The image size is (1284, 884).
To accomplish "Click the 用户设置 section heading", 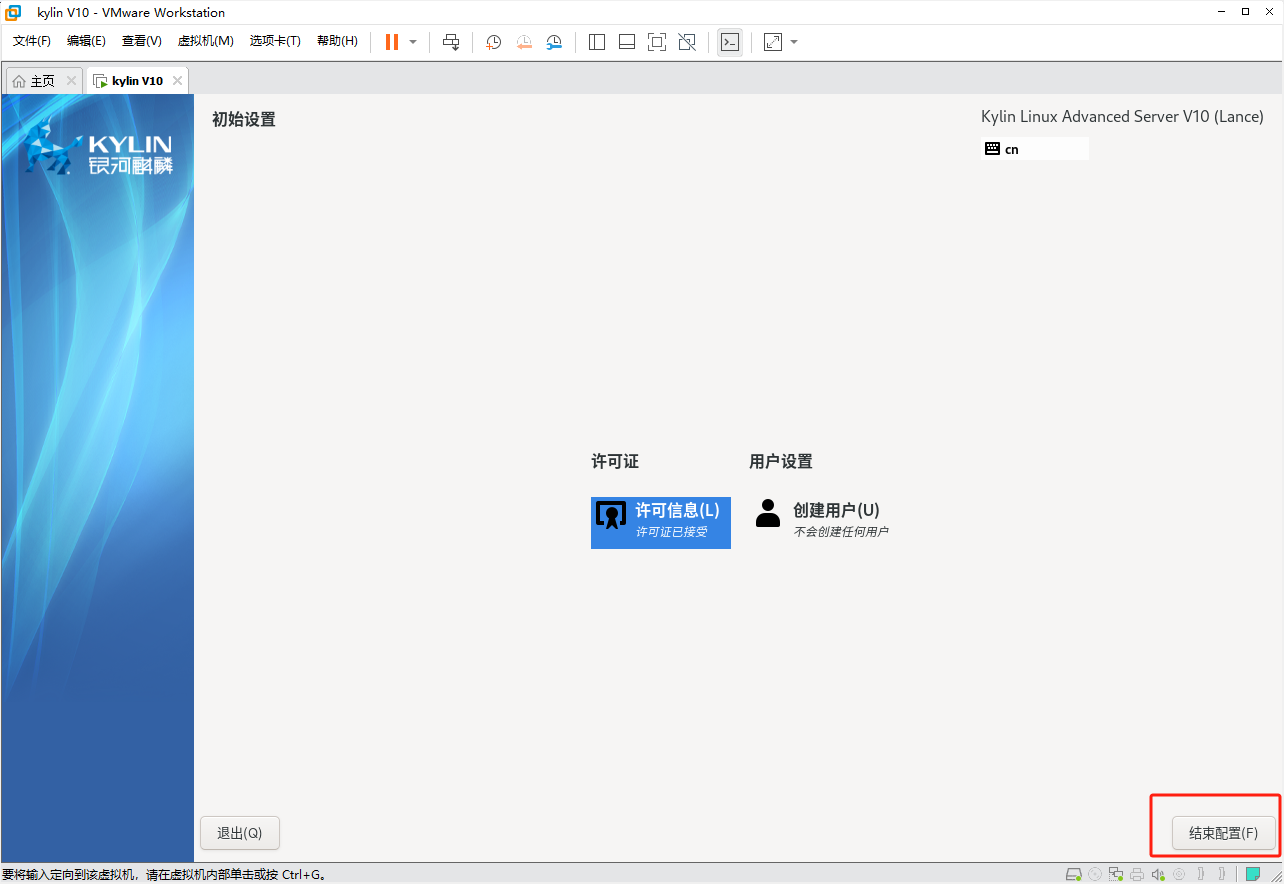I will point(781,461).
